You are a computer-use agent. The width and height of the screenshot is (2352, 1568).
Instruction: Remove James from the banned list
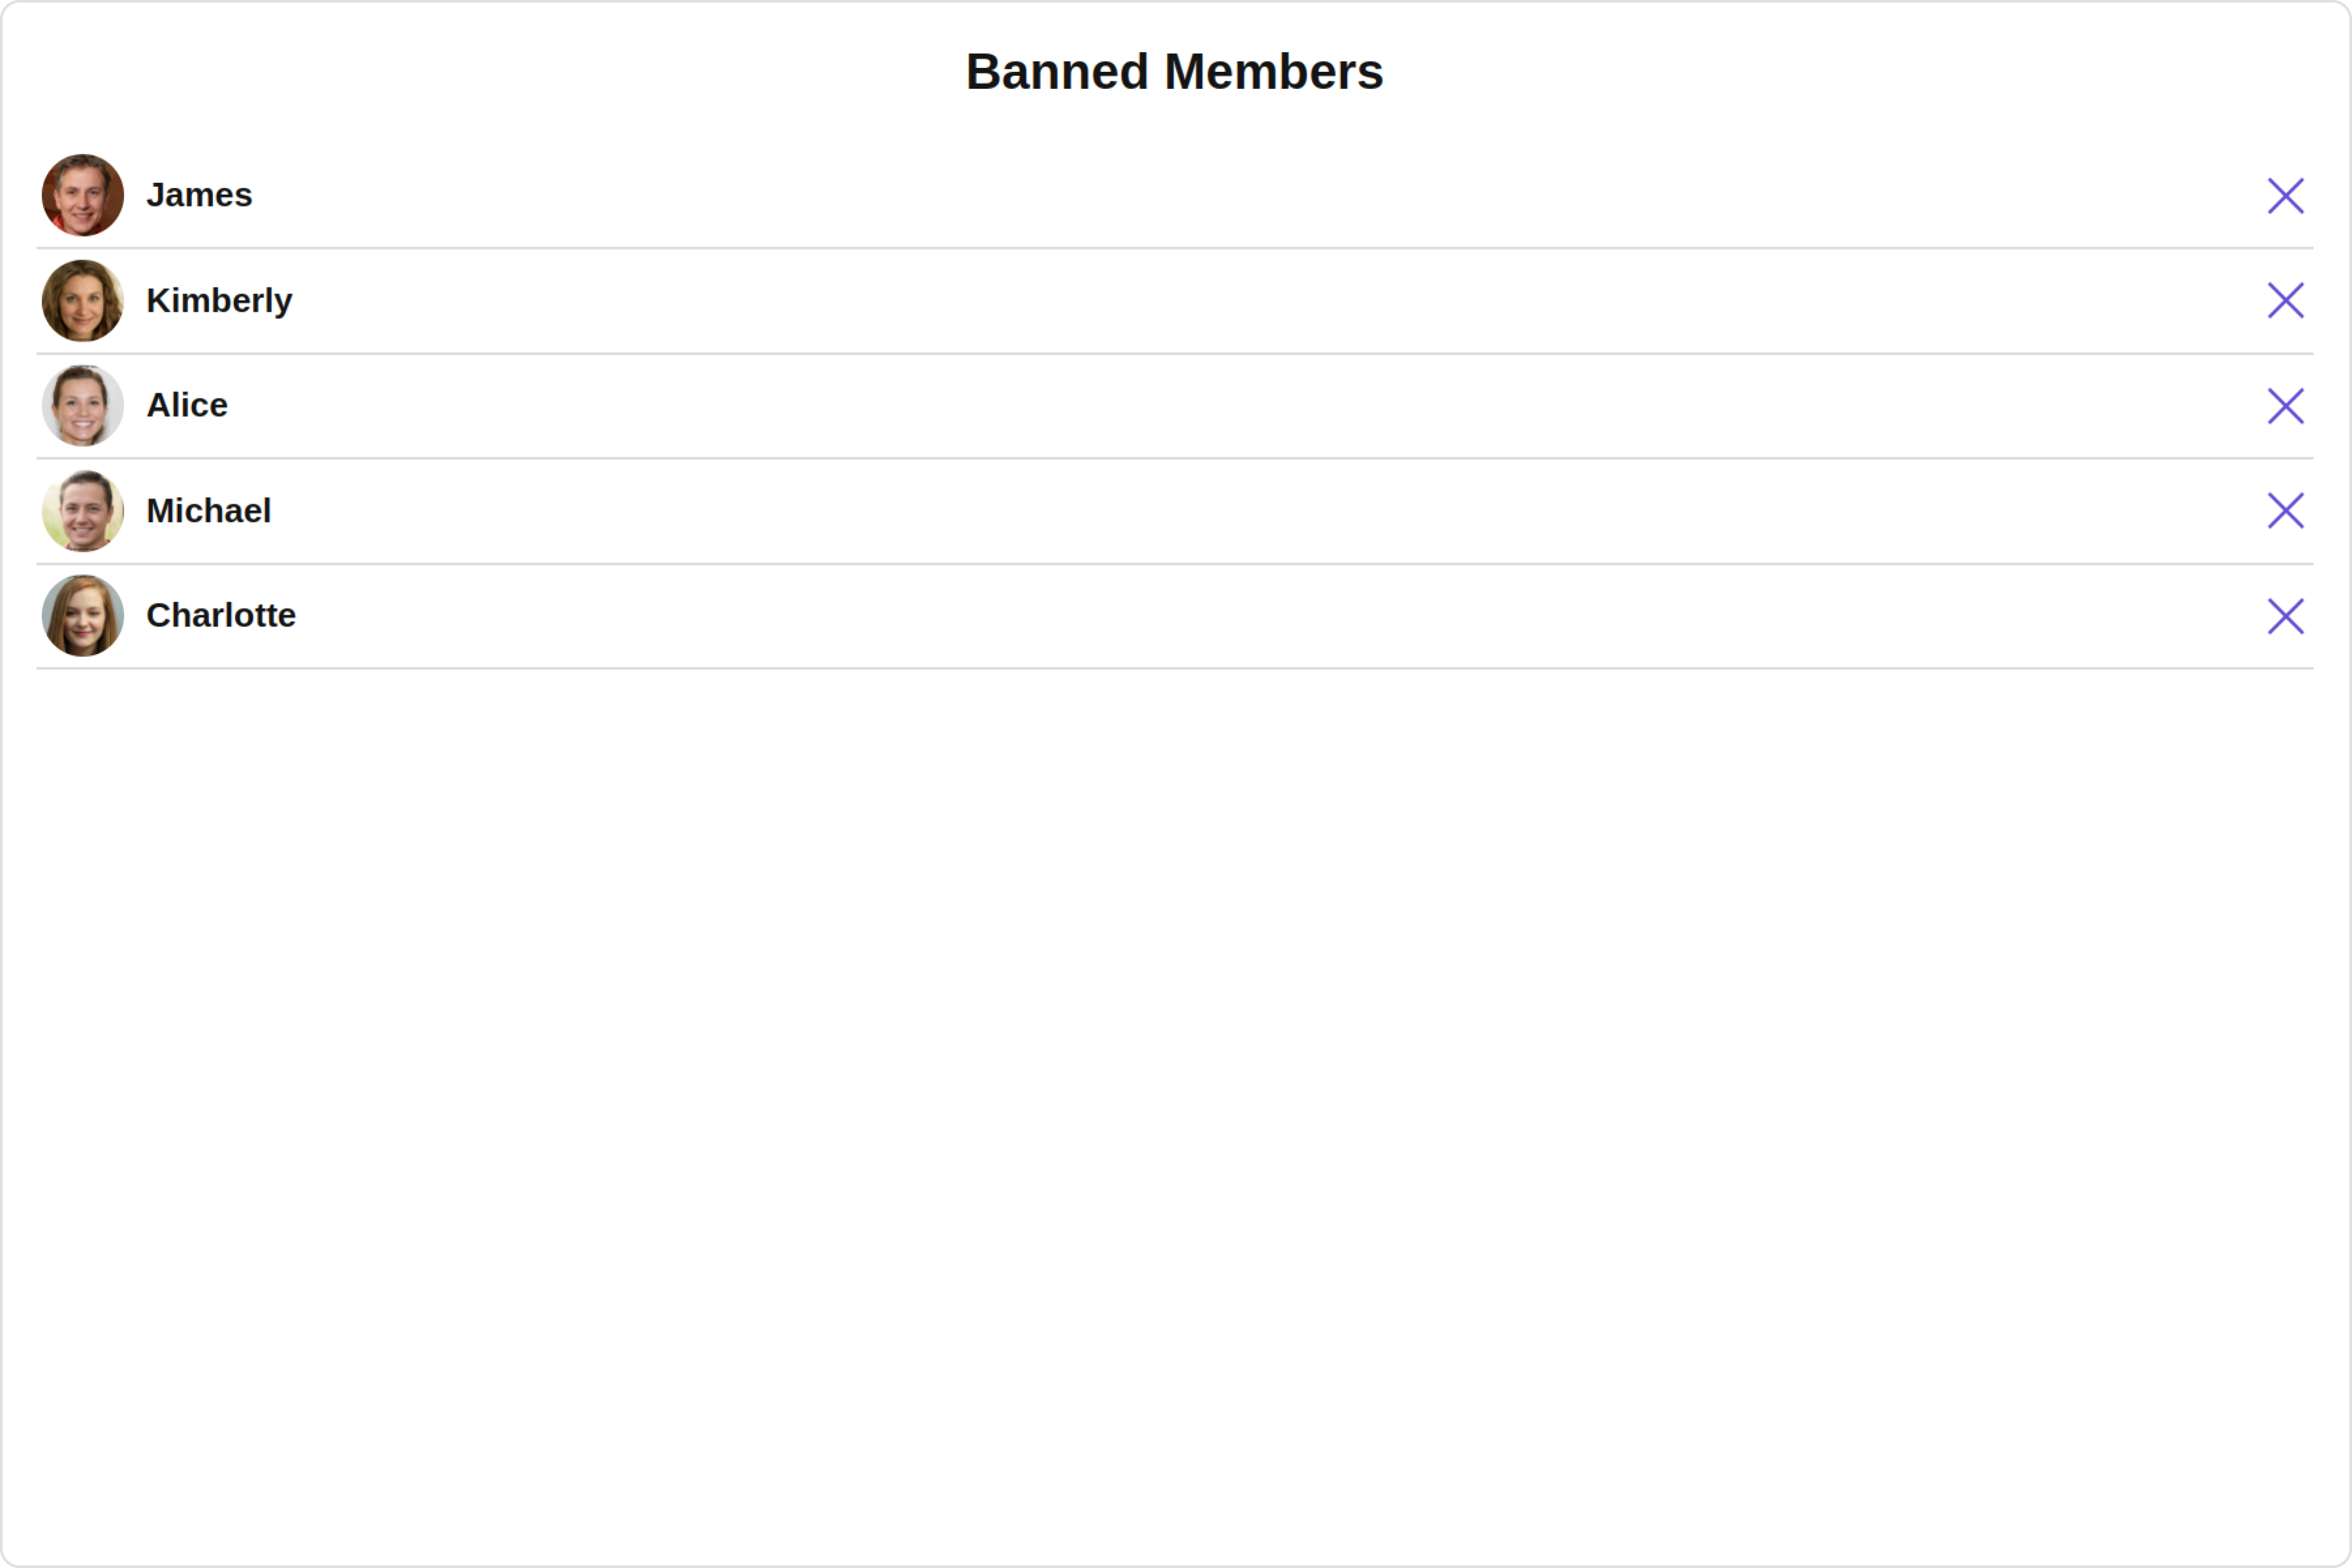[2286, 196]
